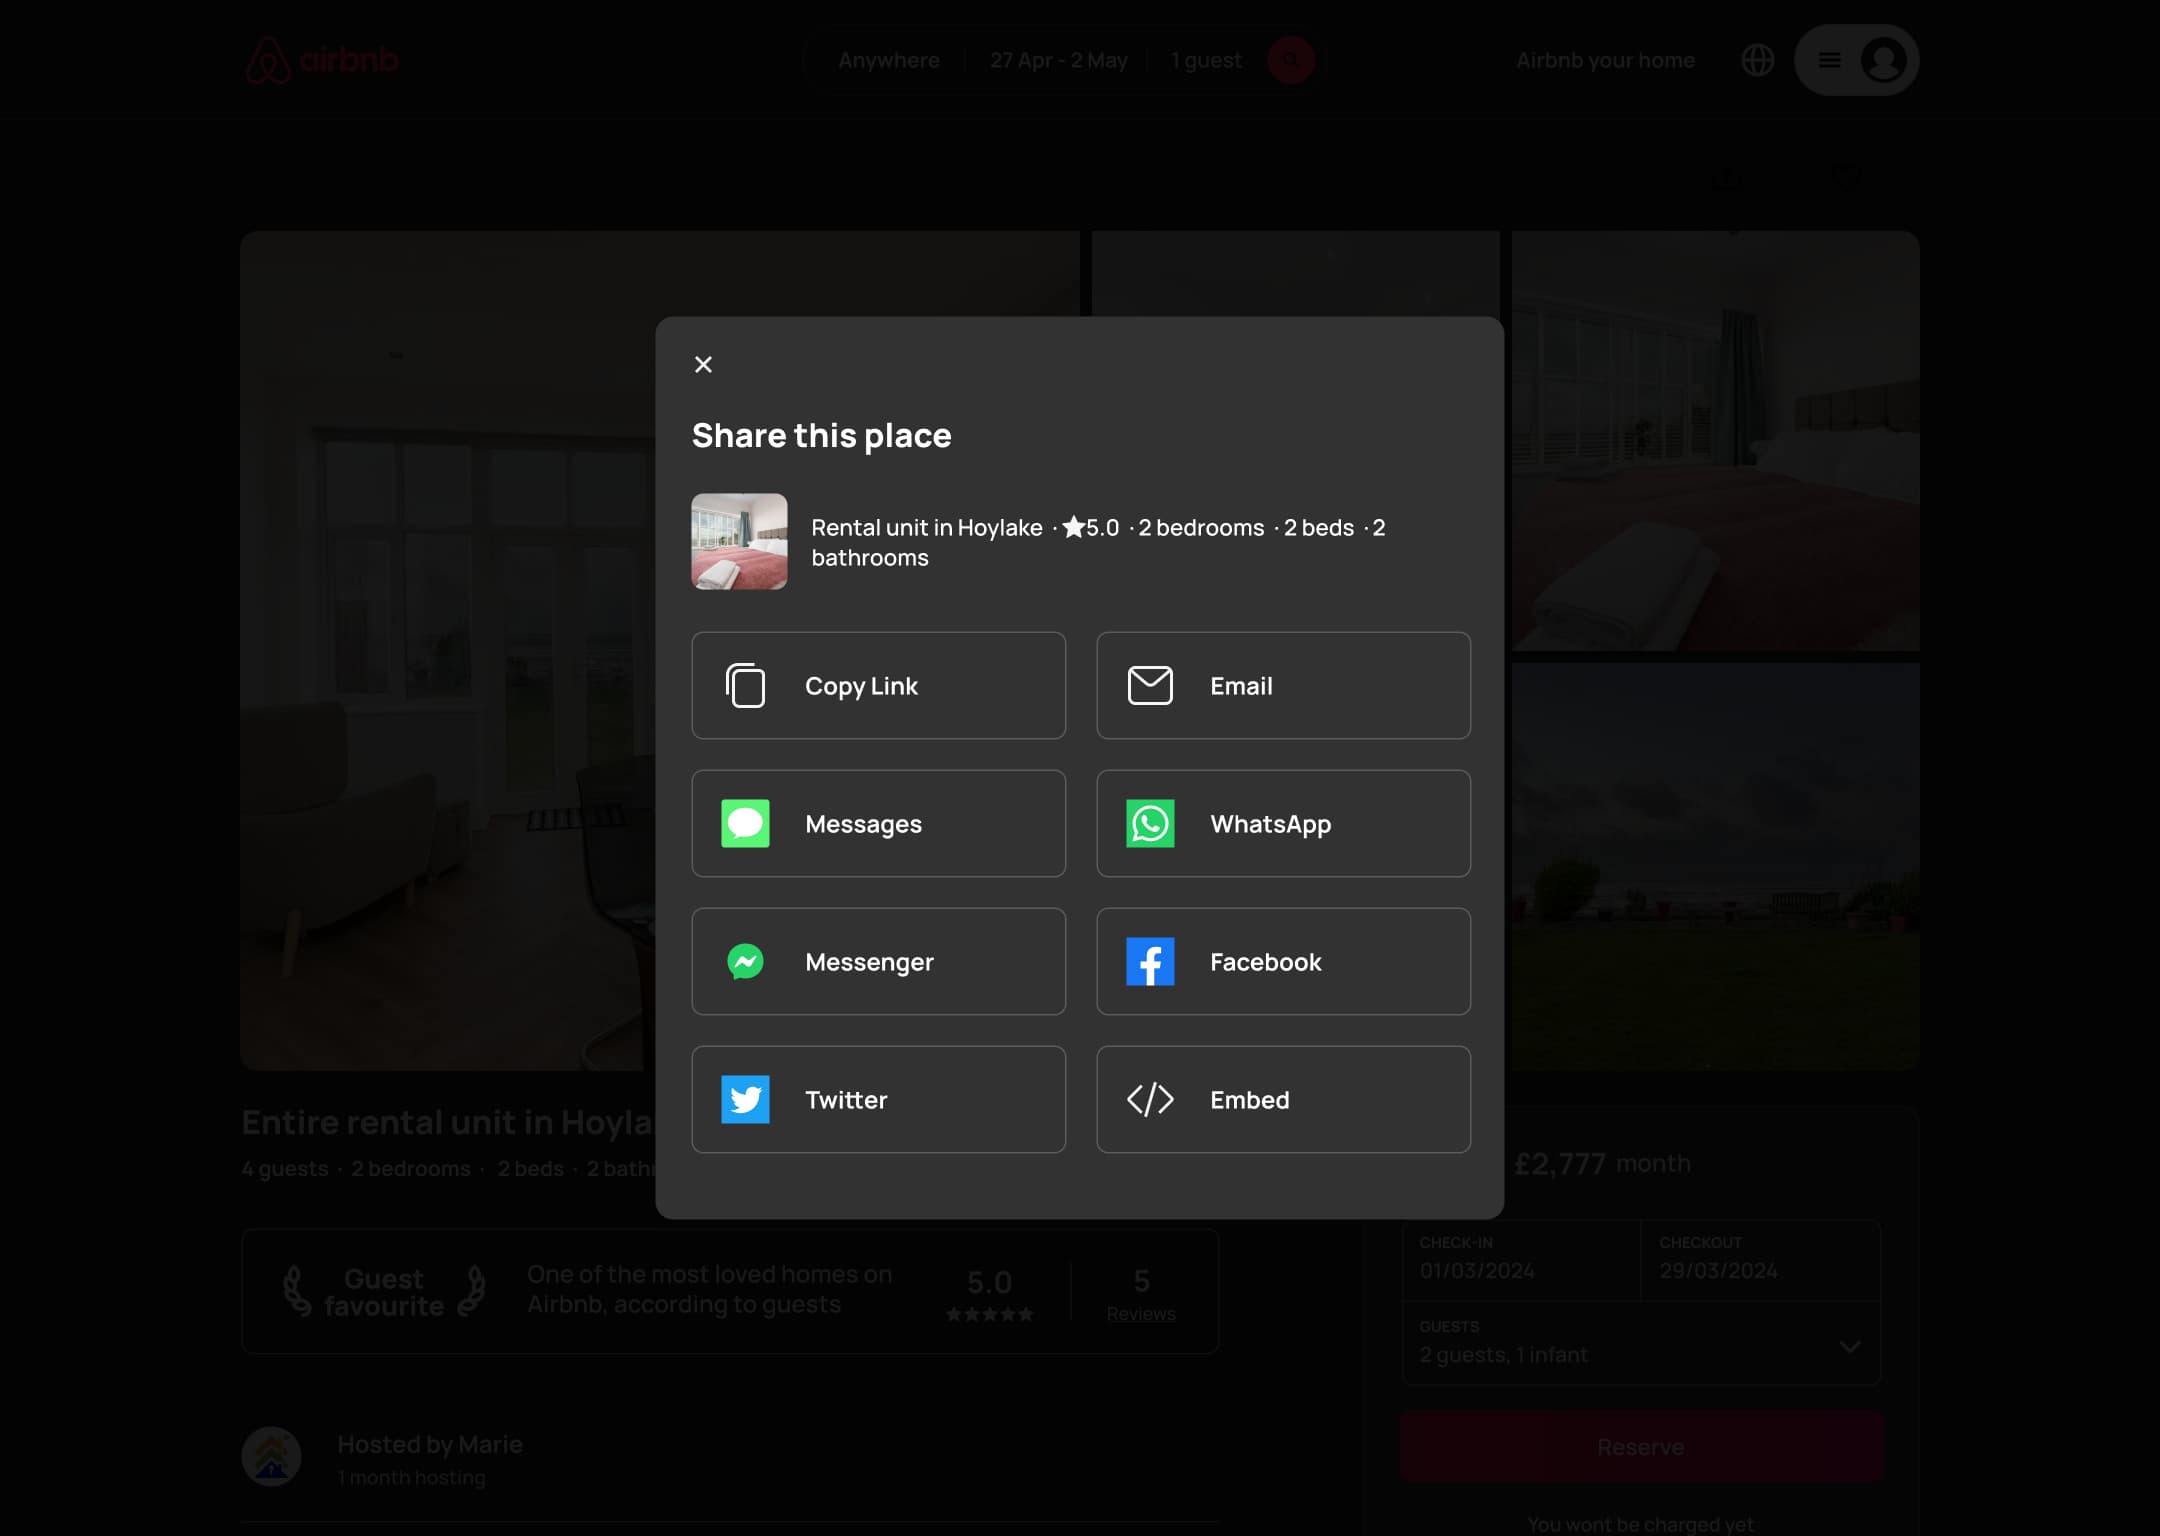The width and height of the screenshot is (2160, 1536).
Task: Share via the WhatsApp text label
Action: tap(1270, 823)
